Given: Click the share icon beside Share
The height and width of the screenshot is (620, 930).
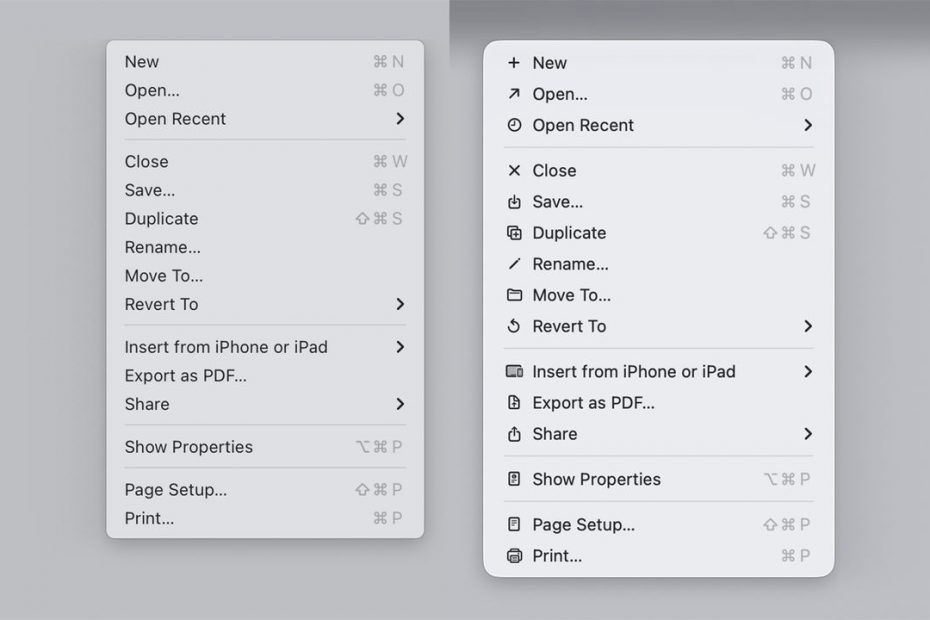Looking at the screenshot, I should click(x=514, y=435).
